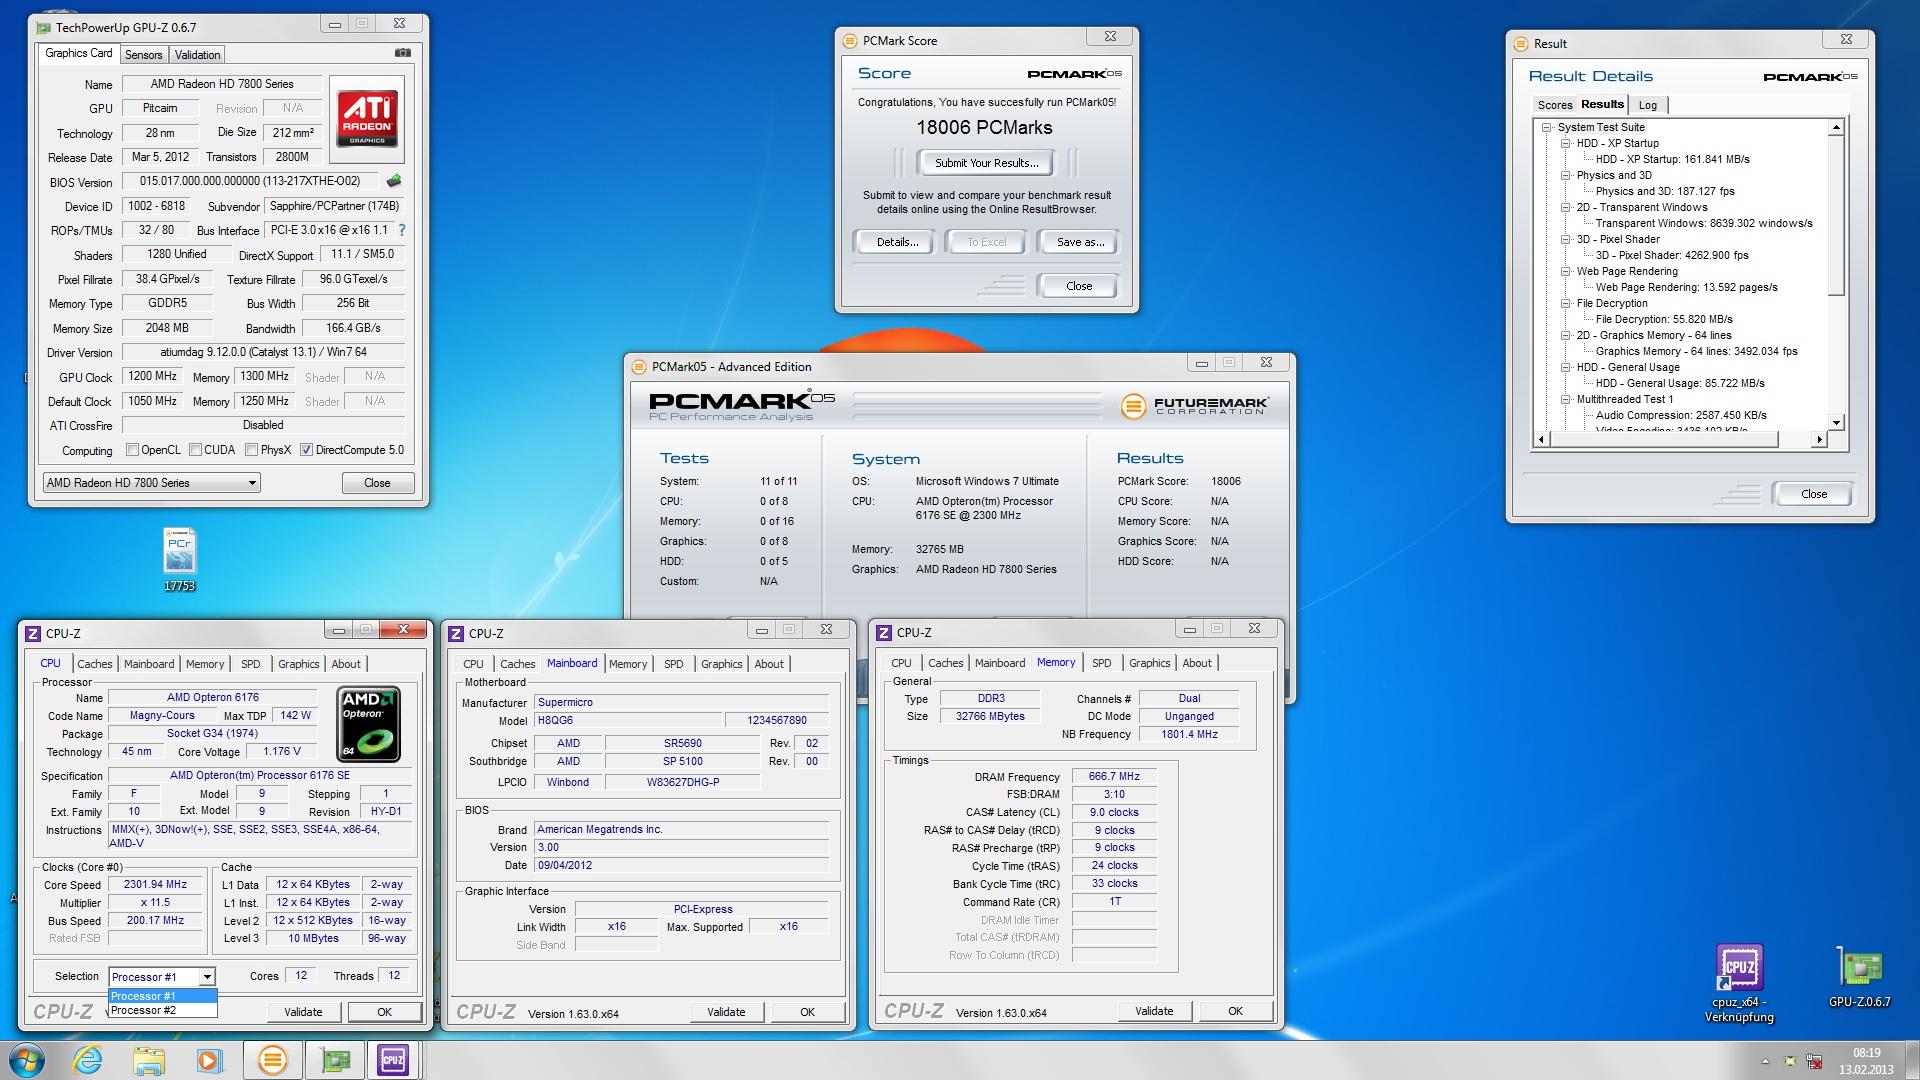This screenshot has width=1920, height=1080.
Task: Toggle the OpenCL checkbox in GPU-Z
Action: tap(132, 450)
